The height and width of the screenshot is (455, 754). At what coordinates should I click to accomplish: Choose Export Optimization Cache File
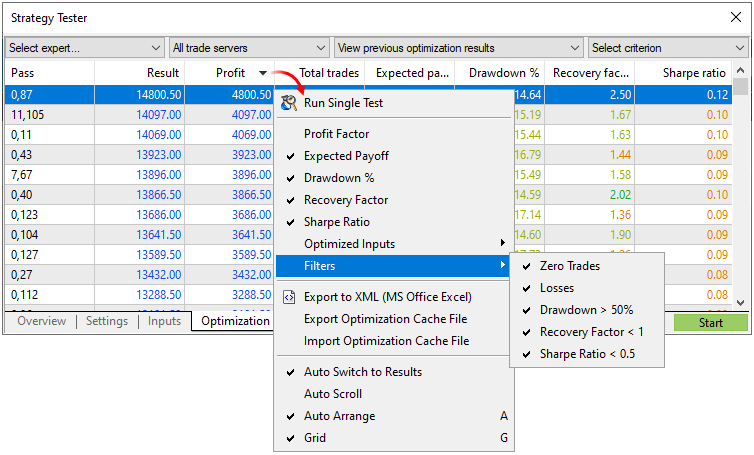click(393, 319)
